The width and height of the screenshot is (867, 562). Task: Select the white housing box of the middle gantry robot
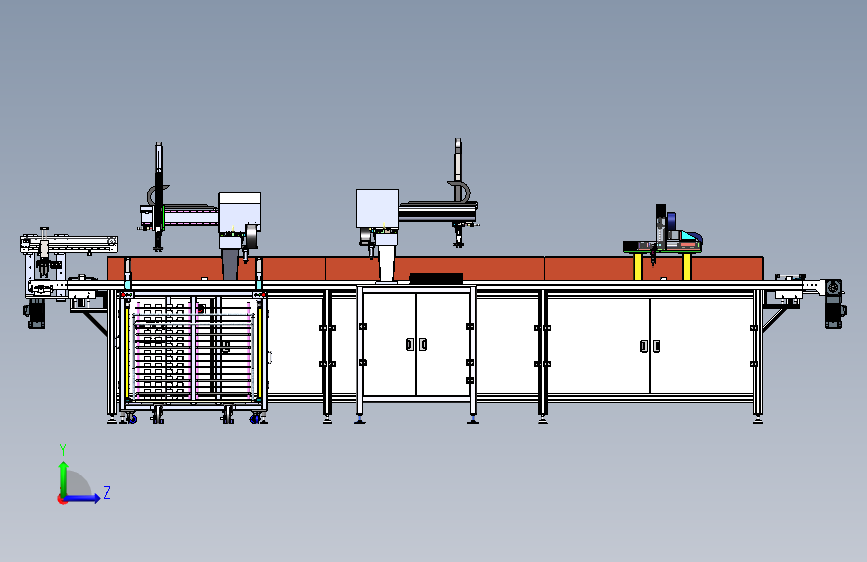377,209
